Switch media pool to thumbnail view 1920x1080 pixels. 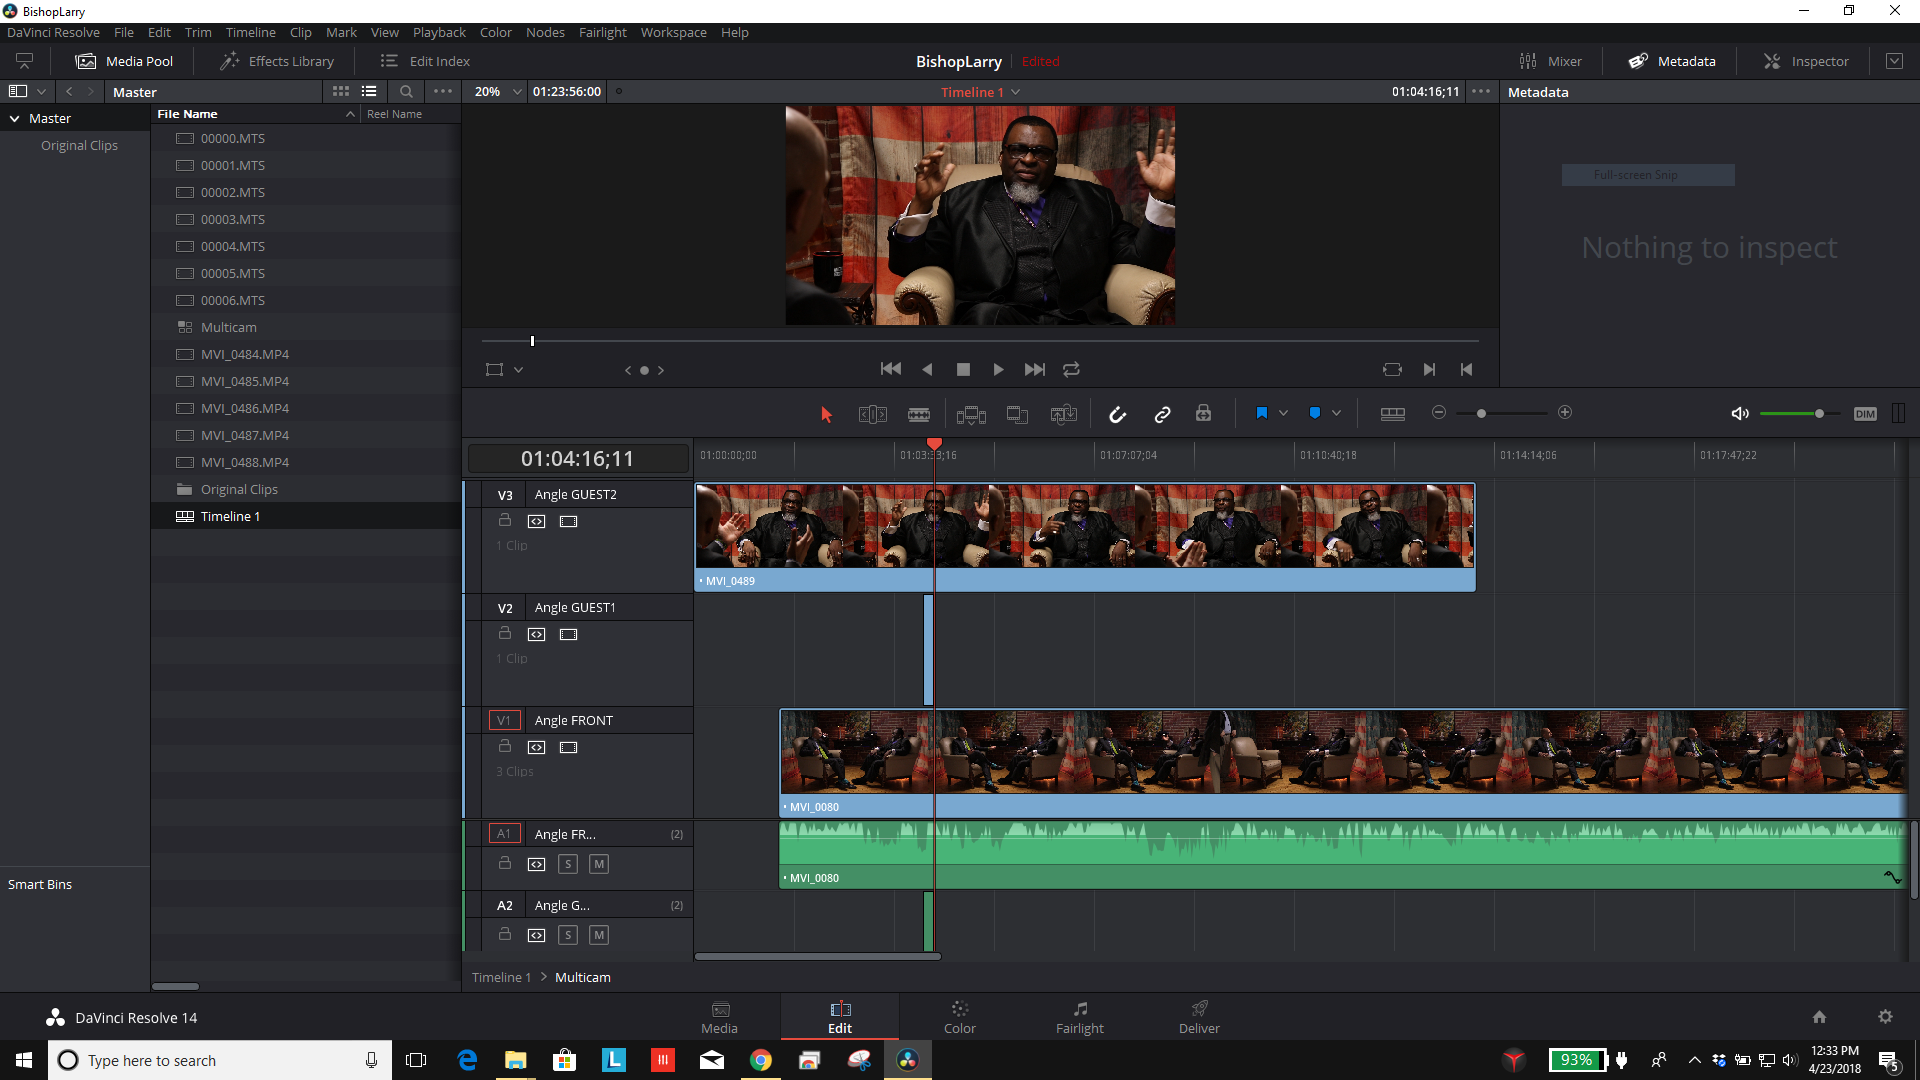[x=341, y=91]
